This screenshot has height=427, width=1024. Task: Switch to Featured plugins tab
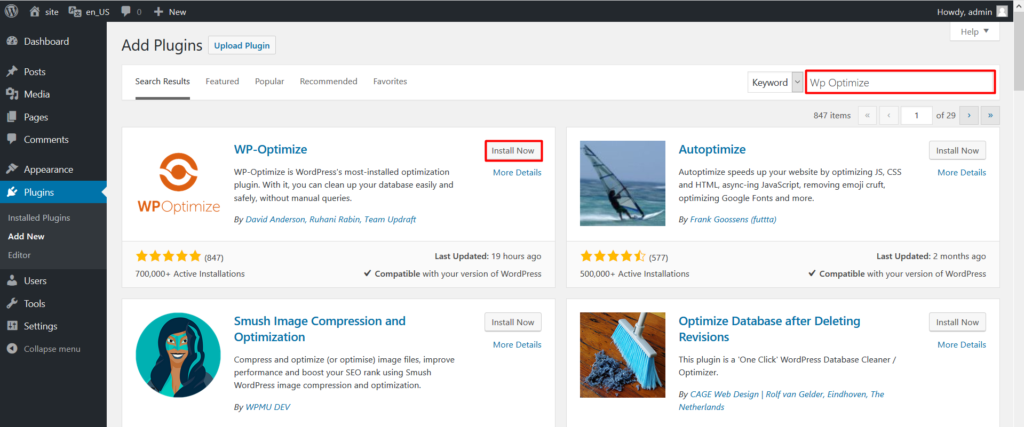pyautogui.click(x=222, y=82)
